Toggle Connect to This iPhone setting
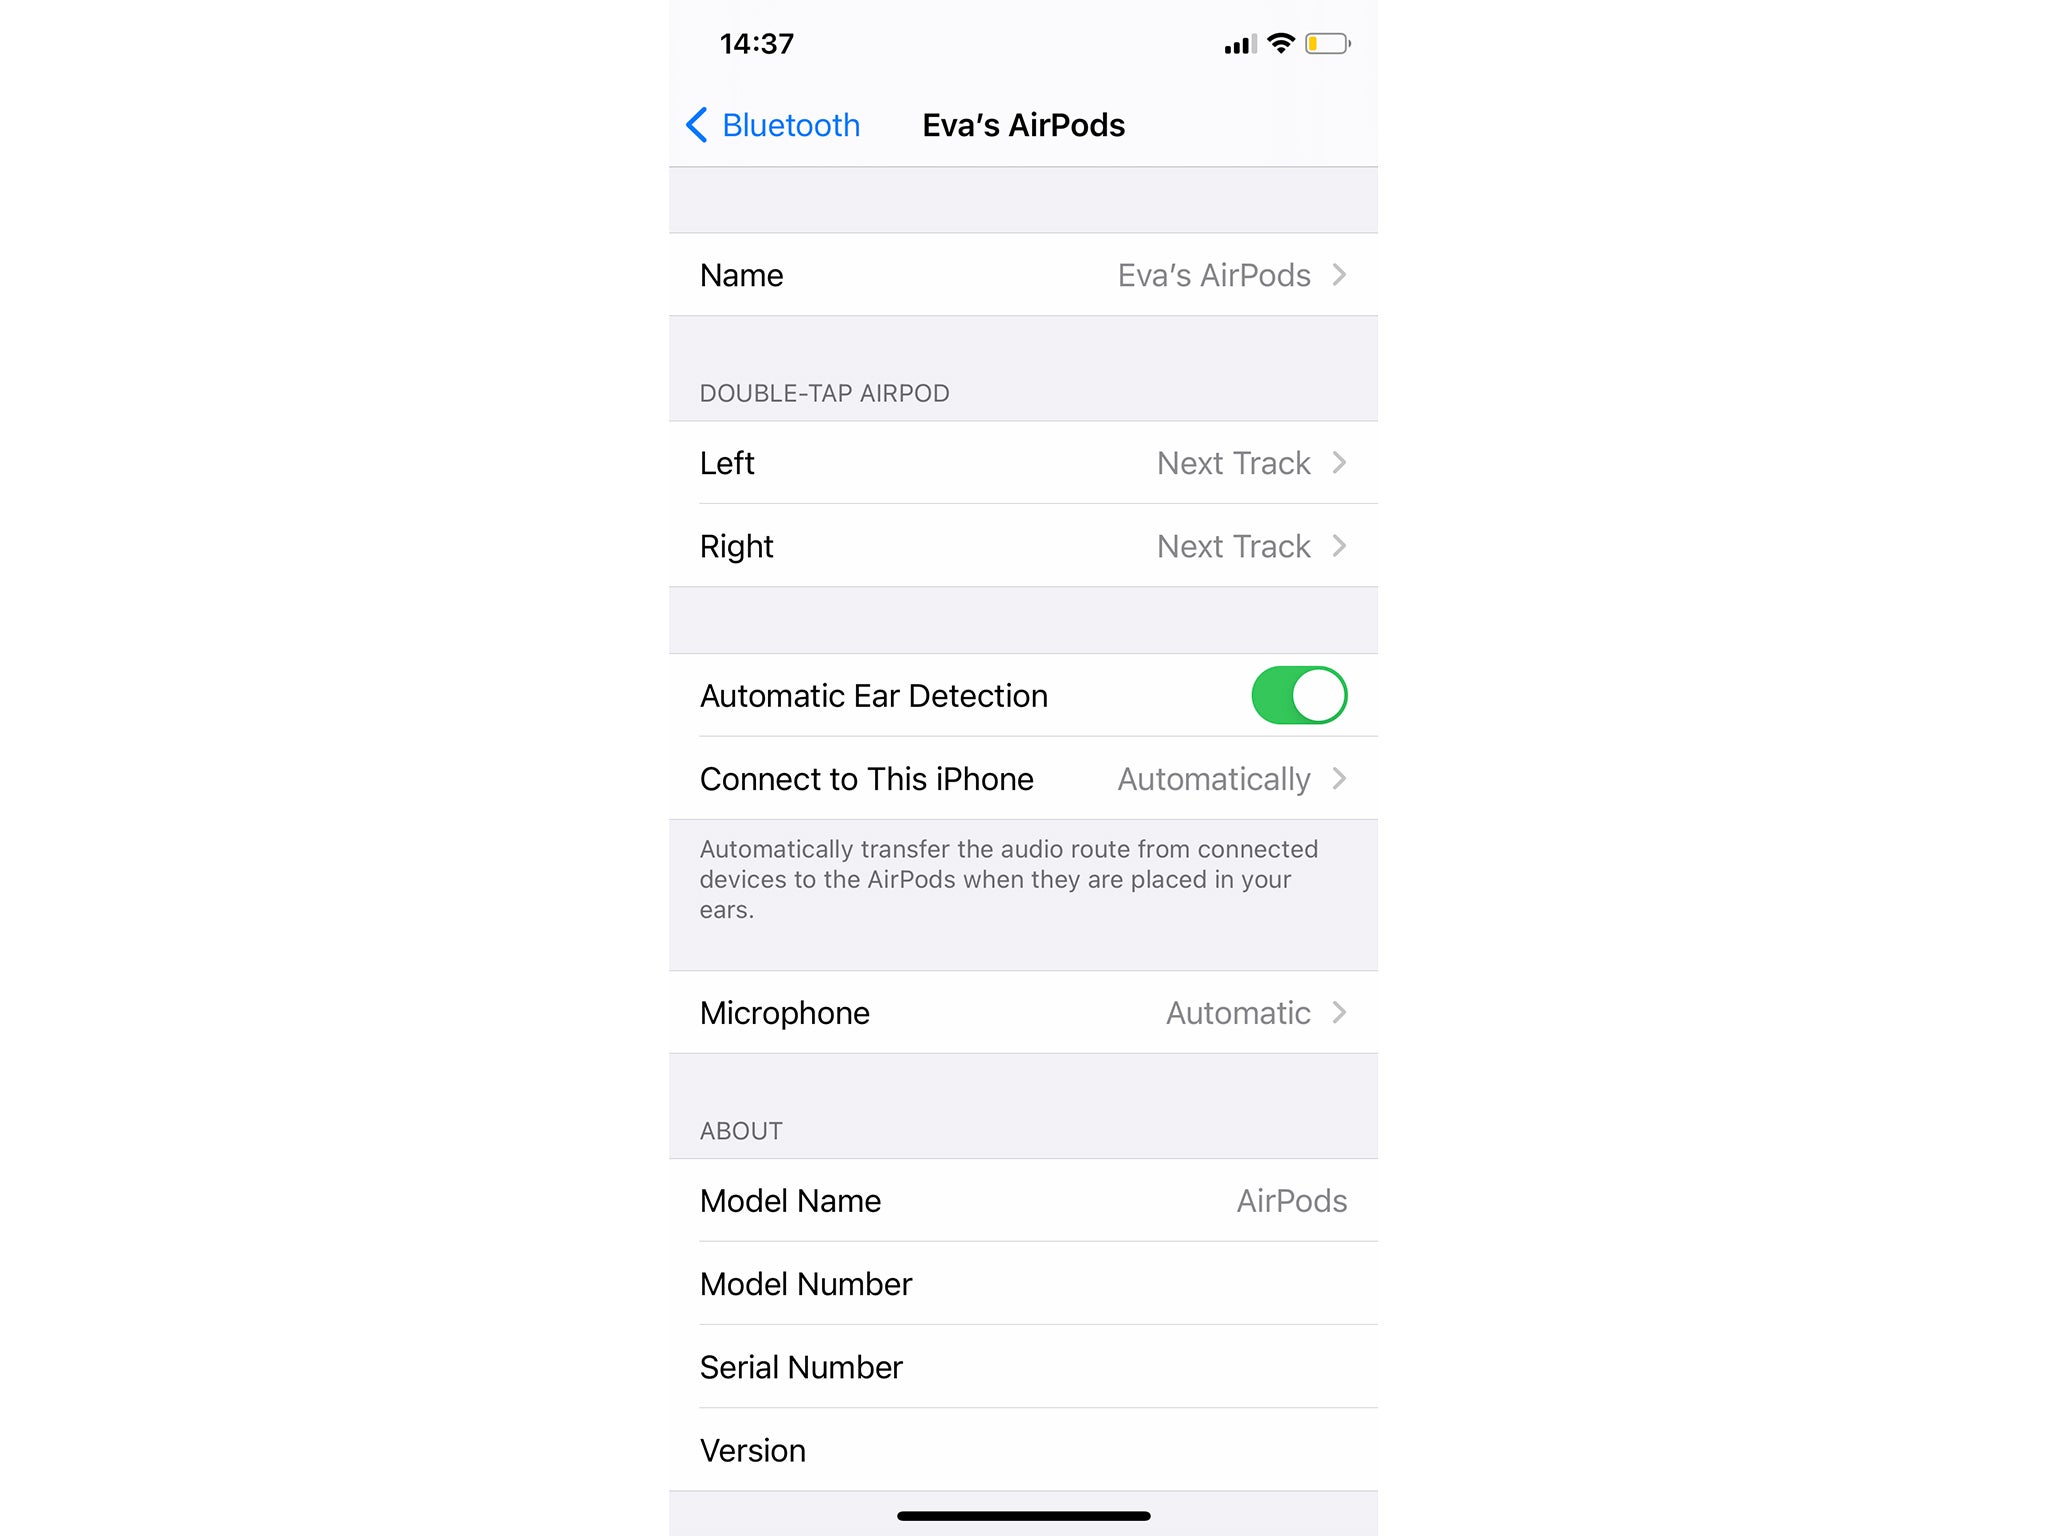The width and height of the screenshot is (2048, 1536). [x=1022, y=779]
